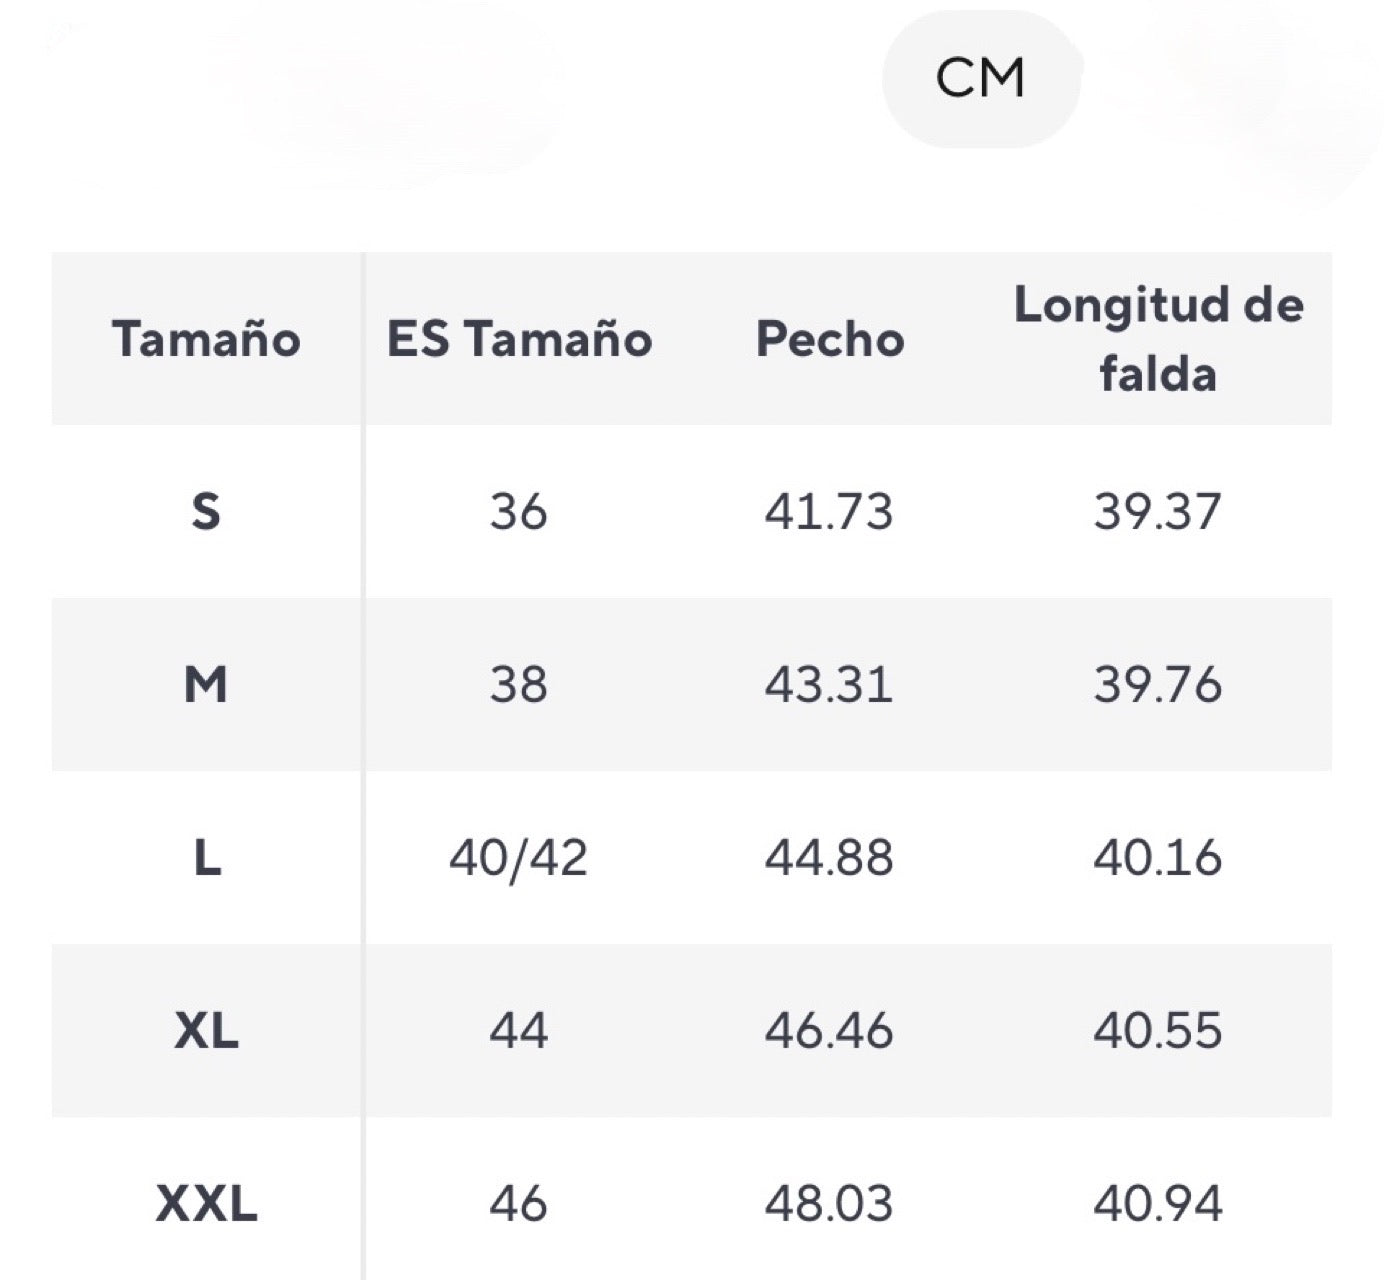Click the 40.94 skirt length value
1384x1280 pixels.
(x=1158, y=1204)
